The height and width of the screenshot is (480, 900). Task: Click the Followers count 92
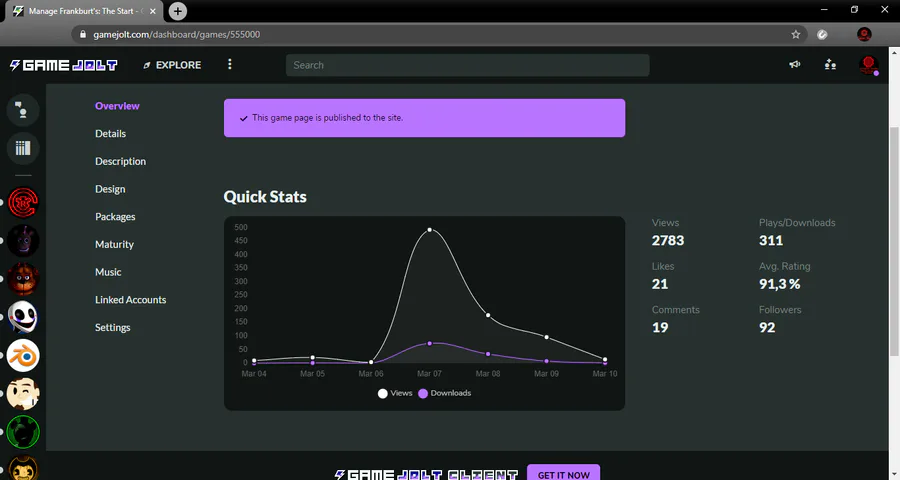point(767,327)
